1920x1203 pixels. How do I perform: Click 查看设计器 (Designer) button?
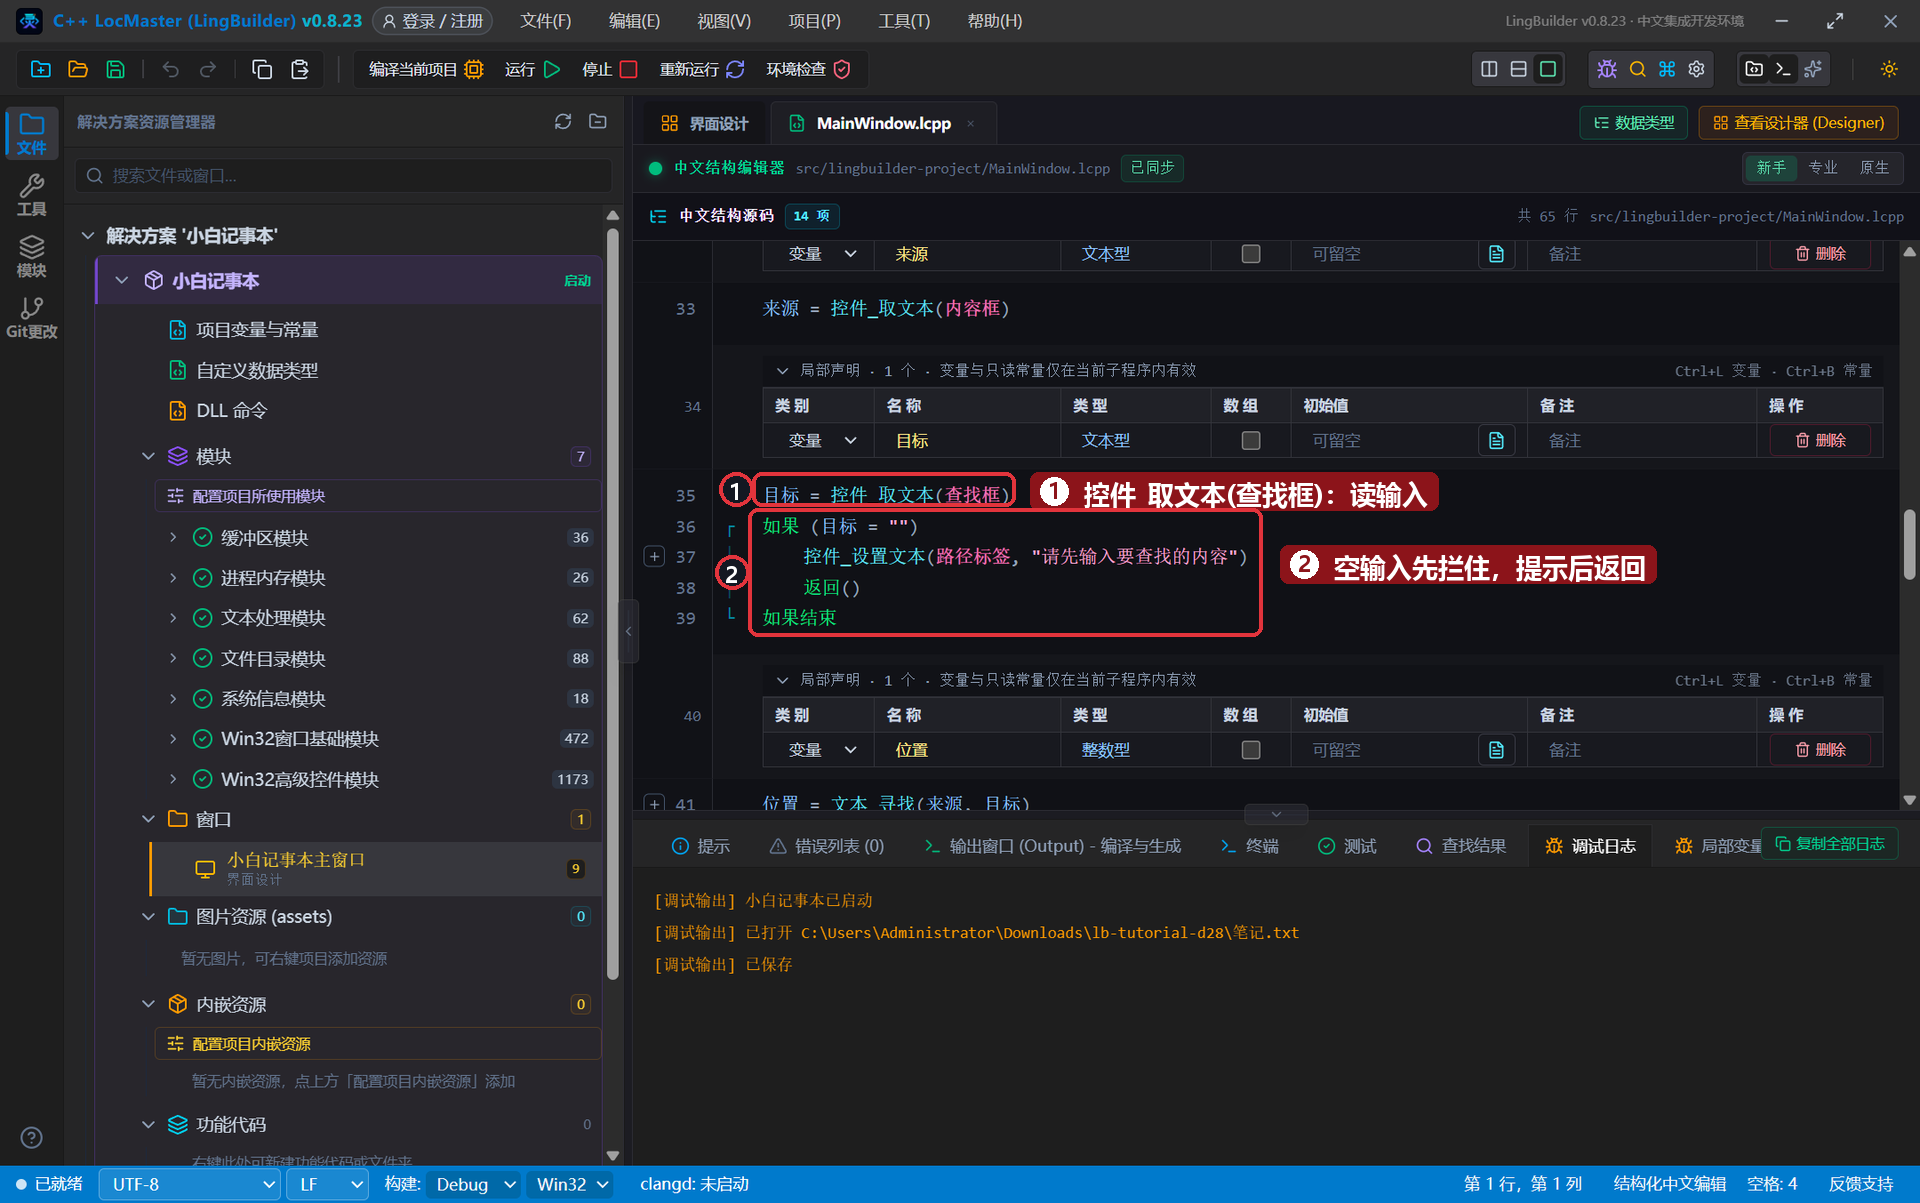pos(1798,122)
